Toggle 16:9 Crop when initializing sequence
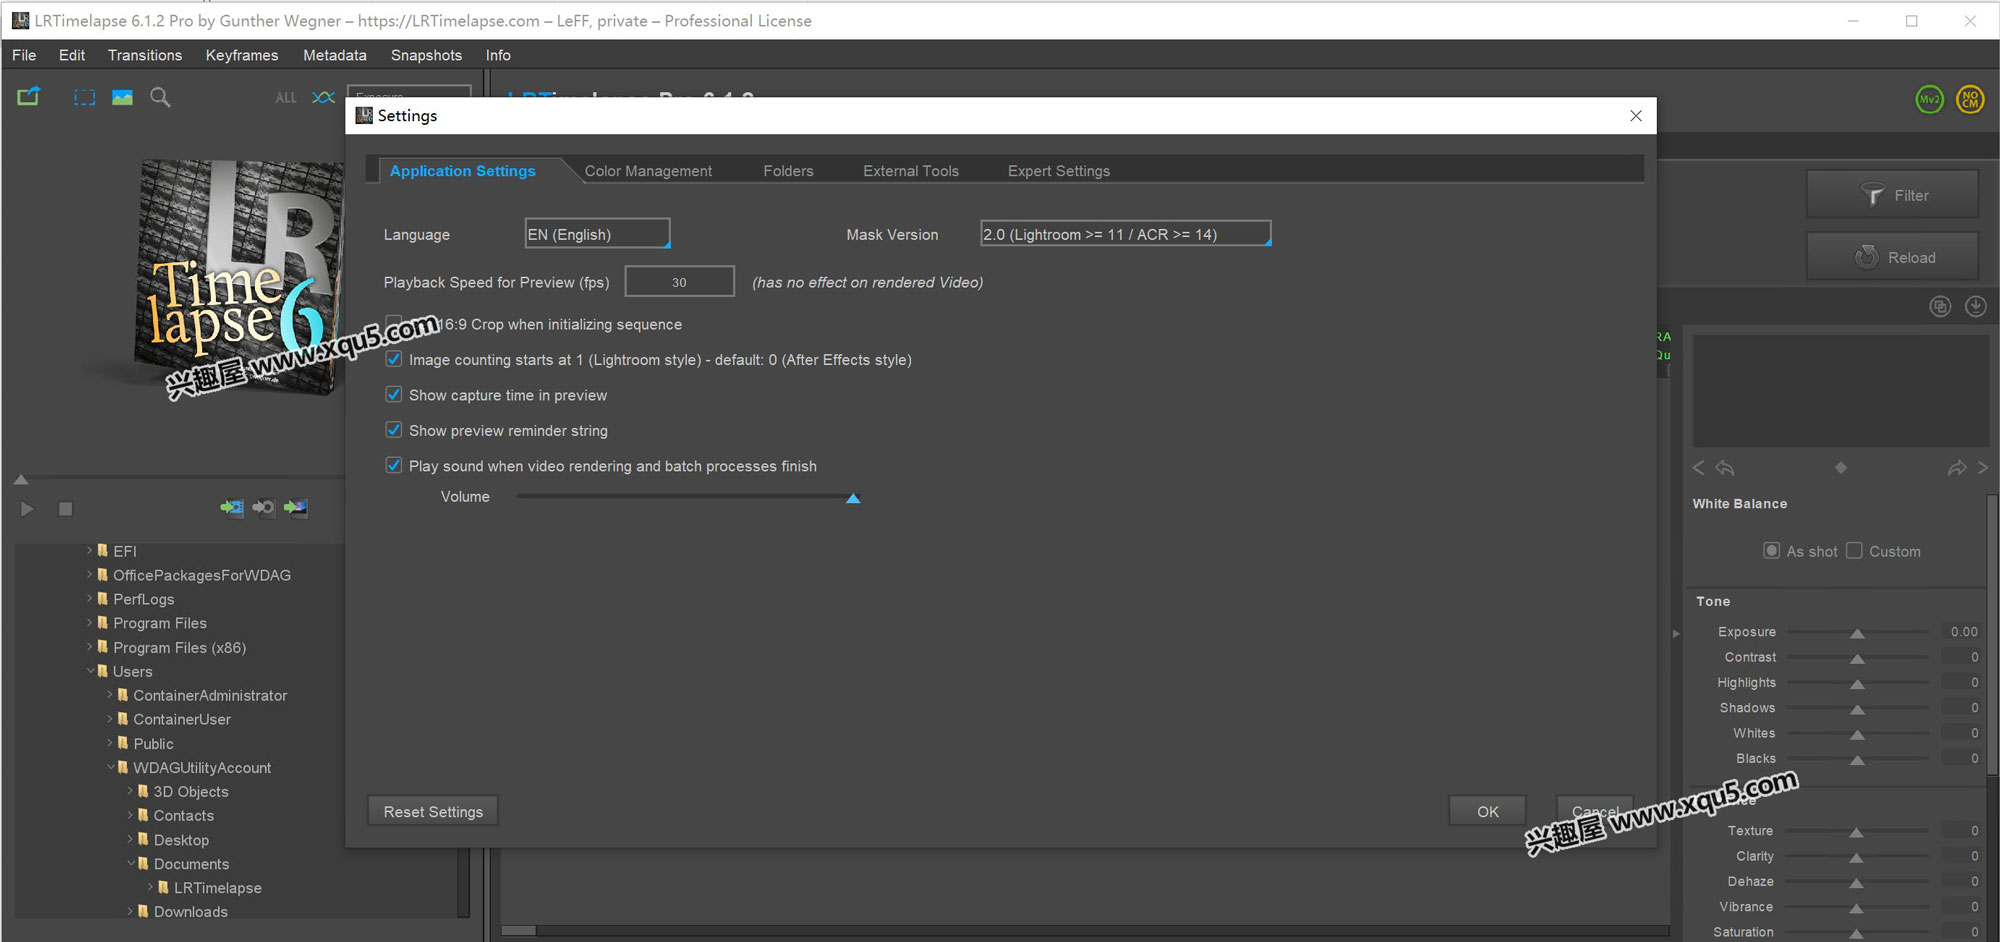The height and width of the screenshot is (942, 2000). (394, 324)
